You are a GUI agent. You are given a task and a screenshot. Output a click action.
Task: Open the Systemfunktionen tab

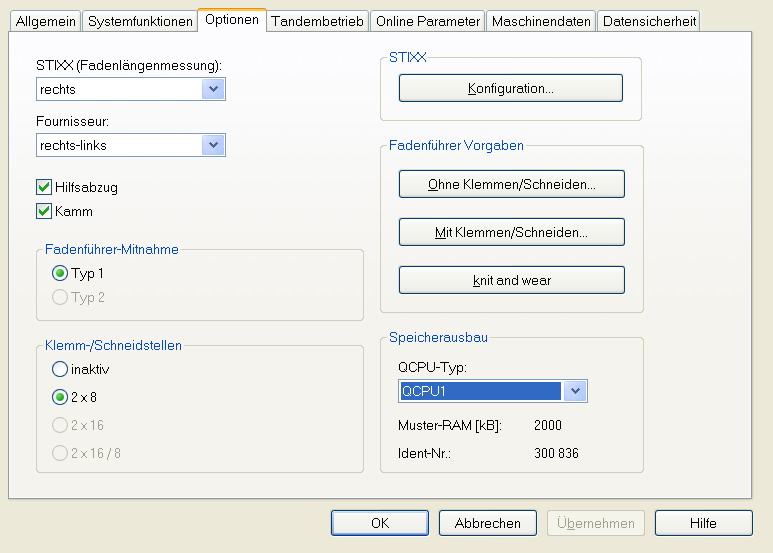[x=139, y=21]
